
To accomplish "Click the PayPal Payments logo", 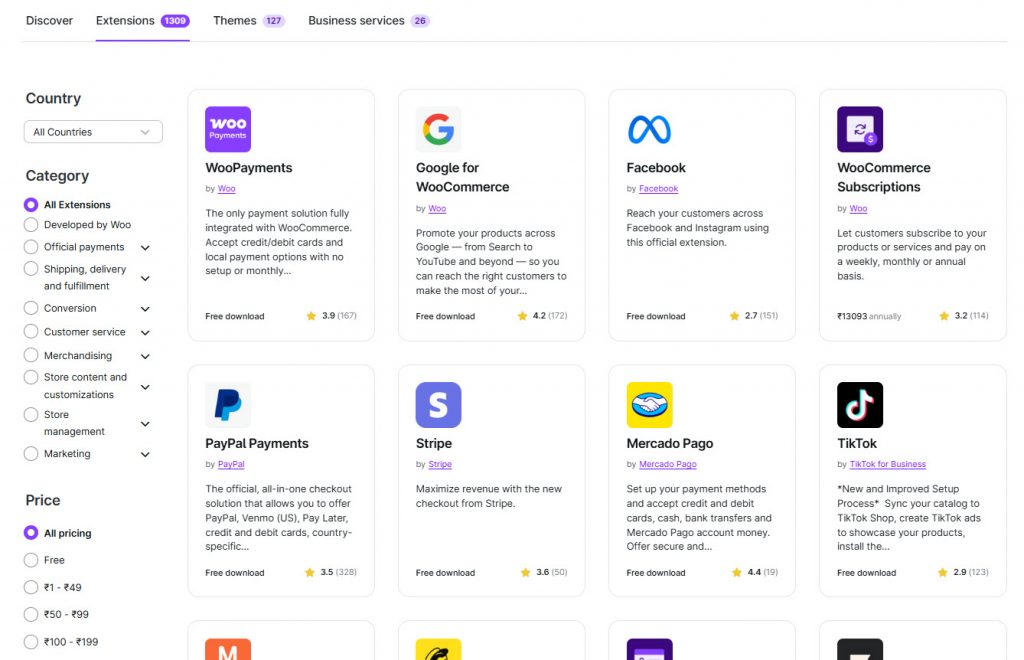I will click(x=227, y=404).
